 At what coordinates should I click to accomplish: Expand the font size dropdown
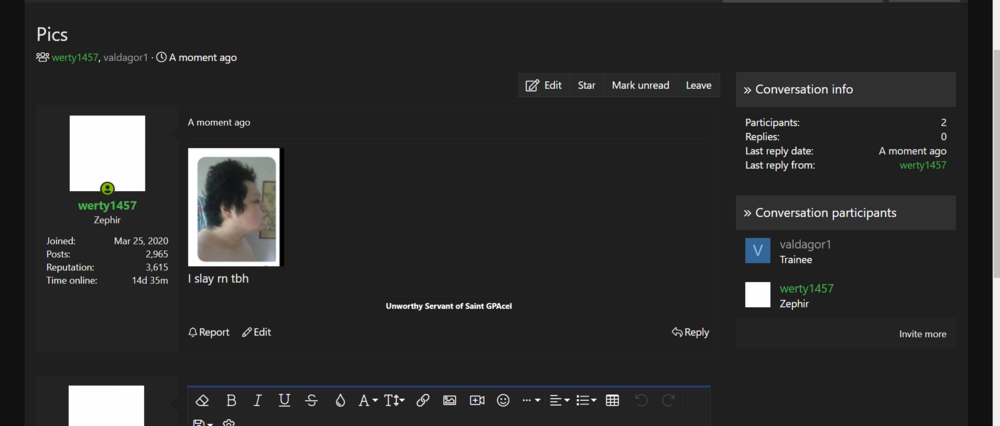[x=395, y=400]
